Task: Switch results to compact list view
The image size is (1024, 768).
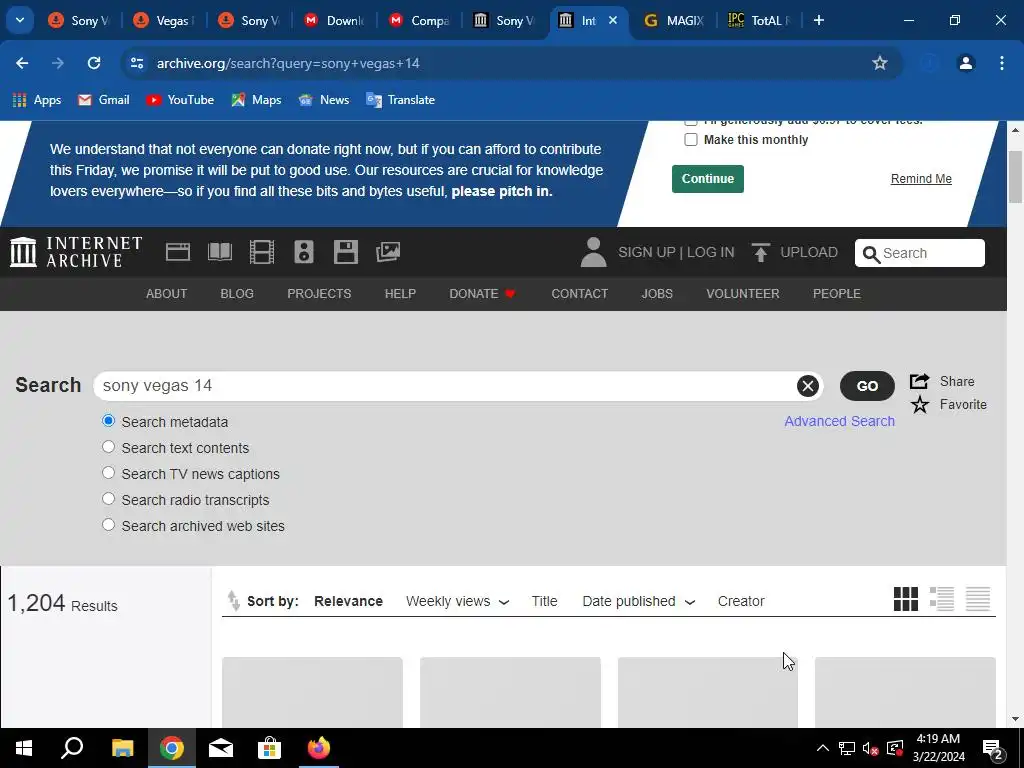Action: [x=978, y=599]
